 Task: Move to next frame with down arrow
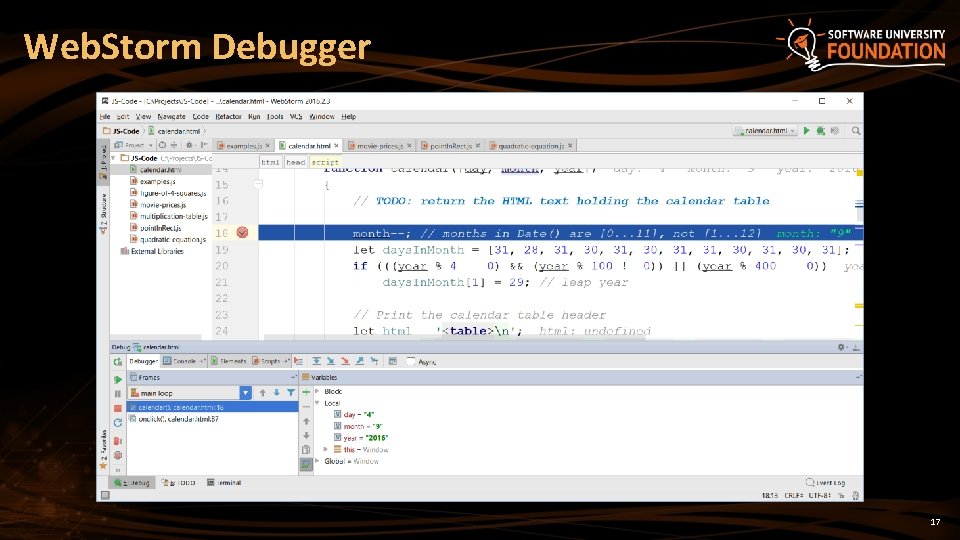coord(277,393)
